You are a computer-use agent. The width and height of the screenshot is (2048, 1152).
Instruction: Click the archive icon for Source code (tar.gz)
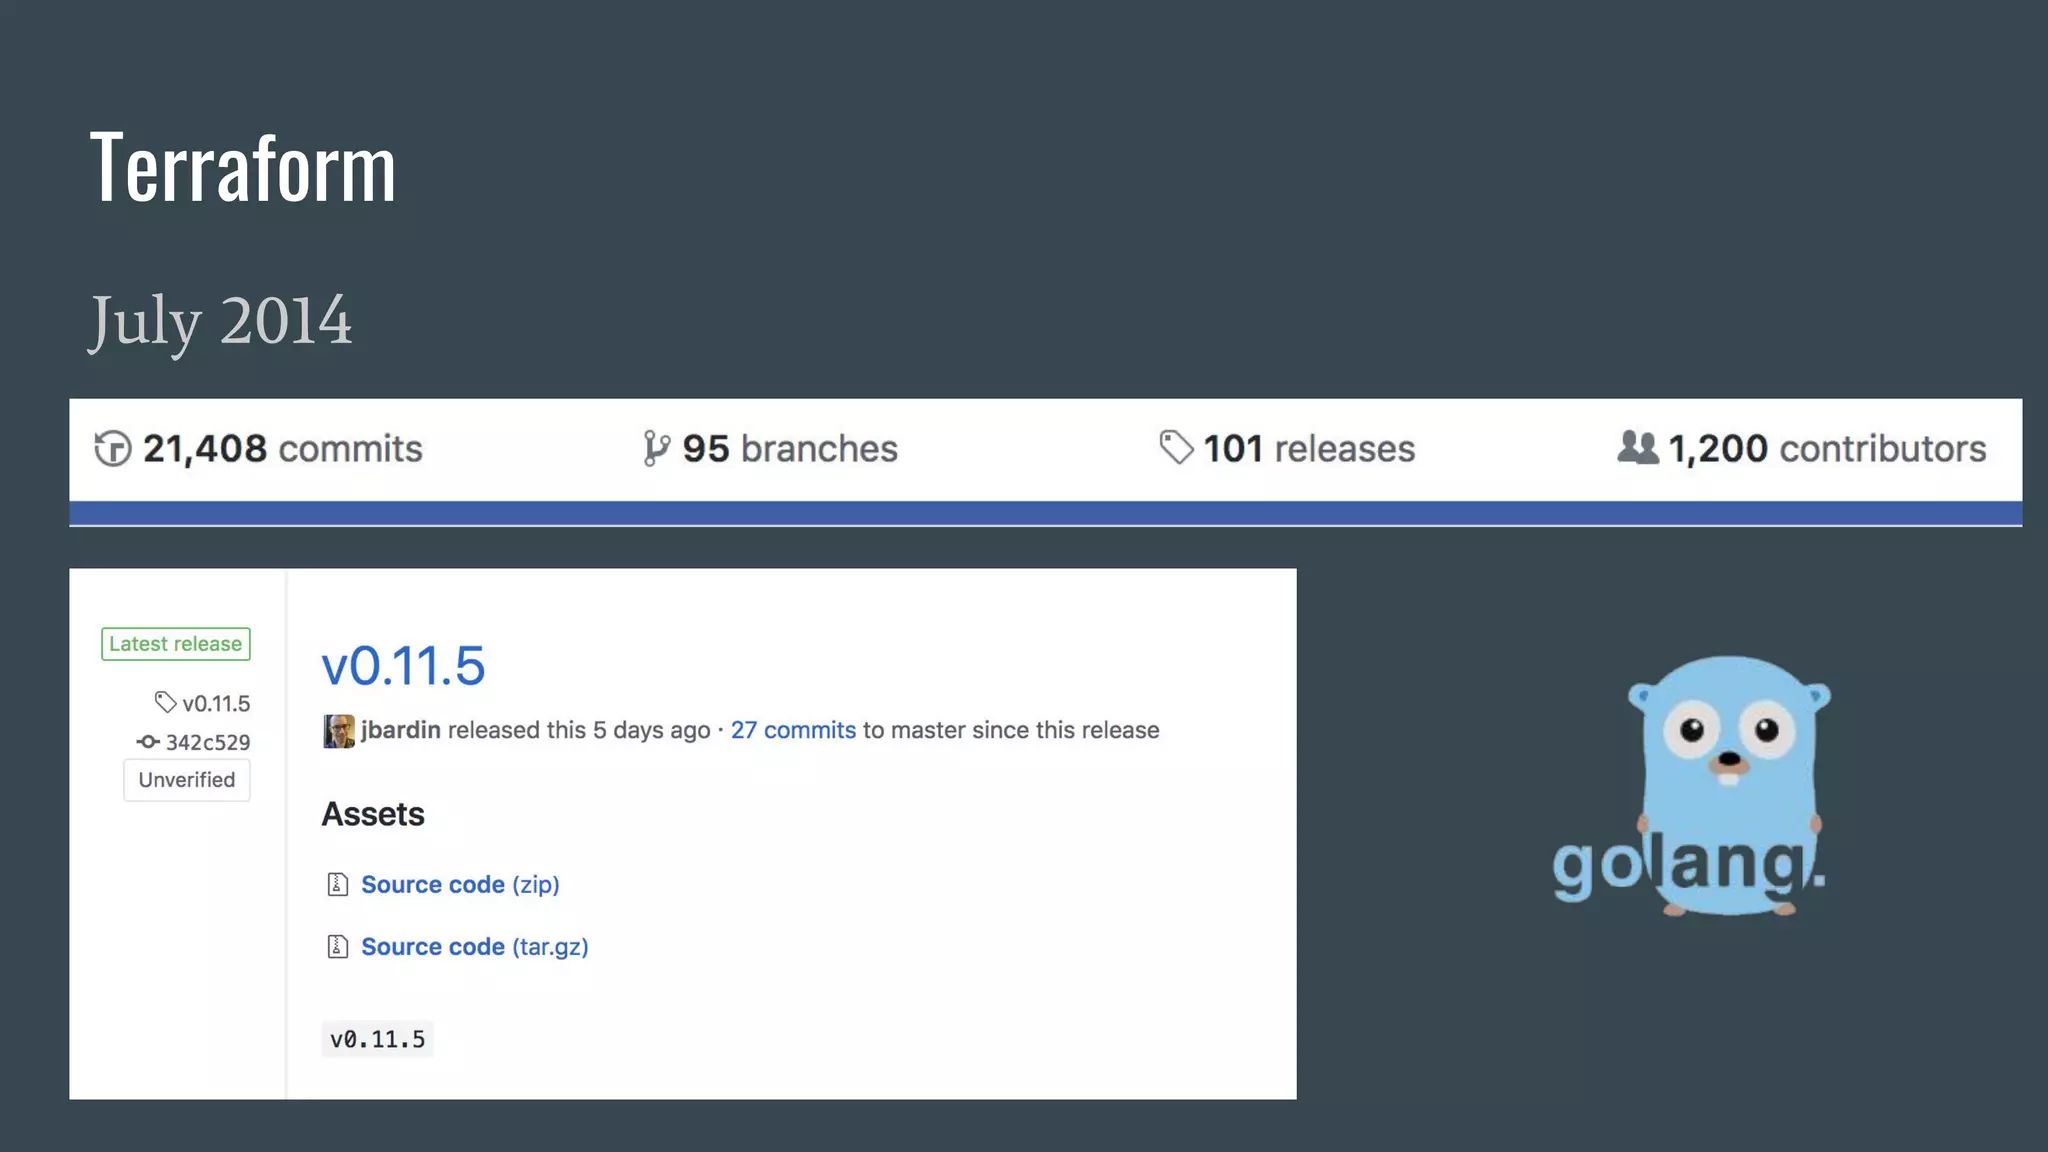(338, 946)
